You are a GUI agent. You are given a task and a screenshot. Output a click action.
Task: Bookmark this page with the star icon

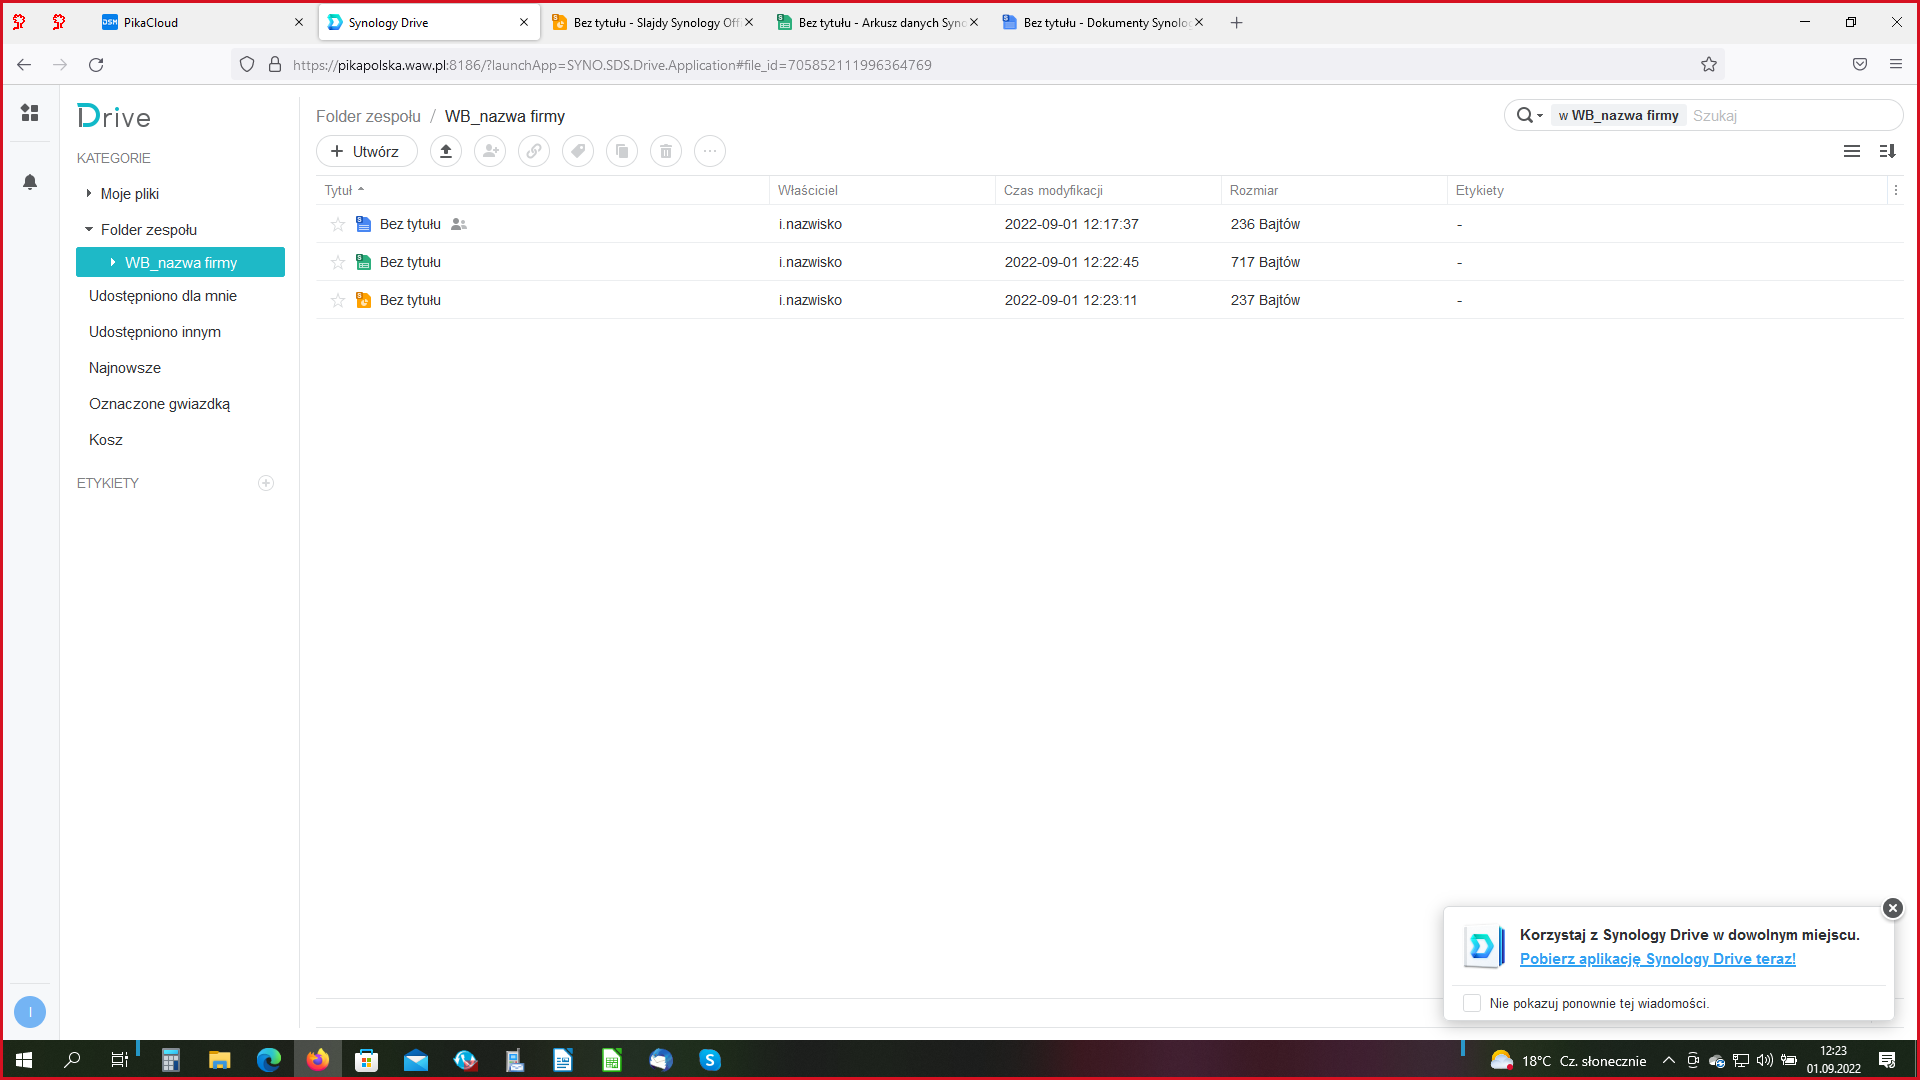pyautogui.click(x=1709, y=65)
